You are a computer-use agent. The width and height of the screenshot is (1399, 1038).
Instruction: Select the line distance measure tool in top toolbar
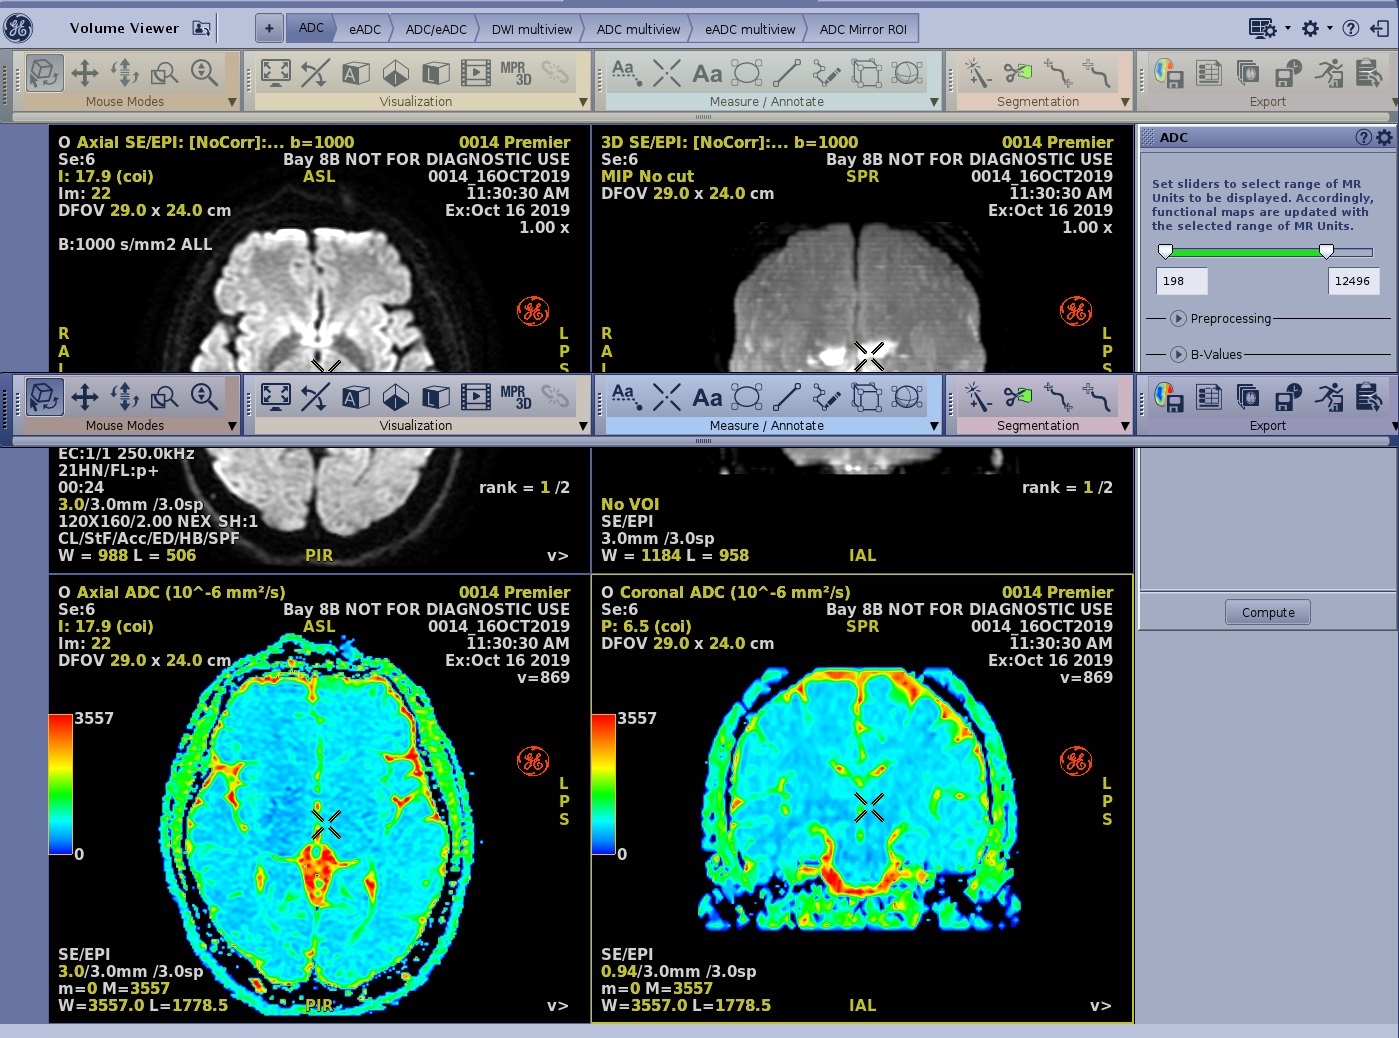tap(787, 73)
